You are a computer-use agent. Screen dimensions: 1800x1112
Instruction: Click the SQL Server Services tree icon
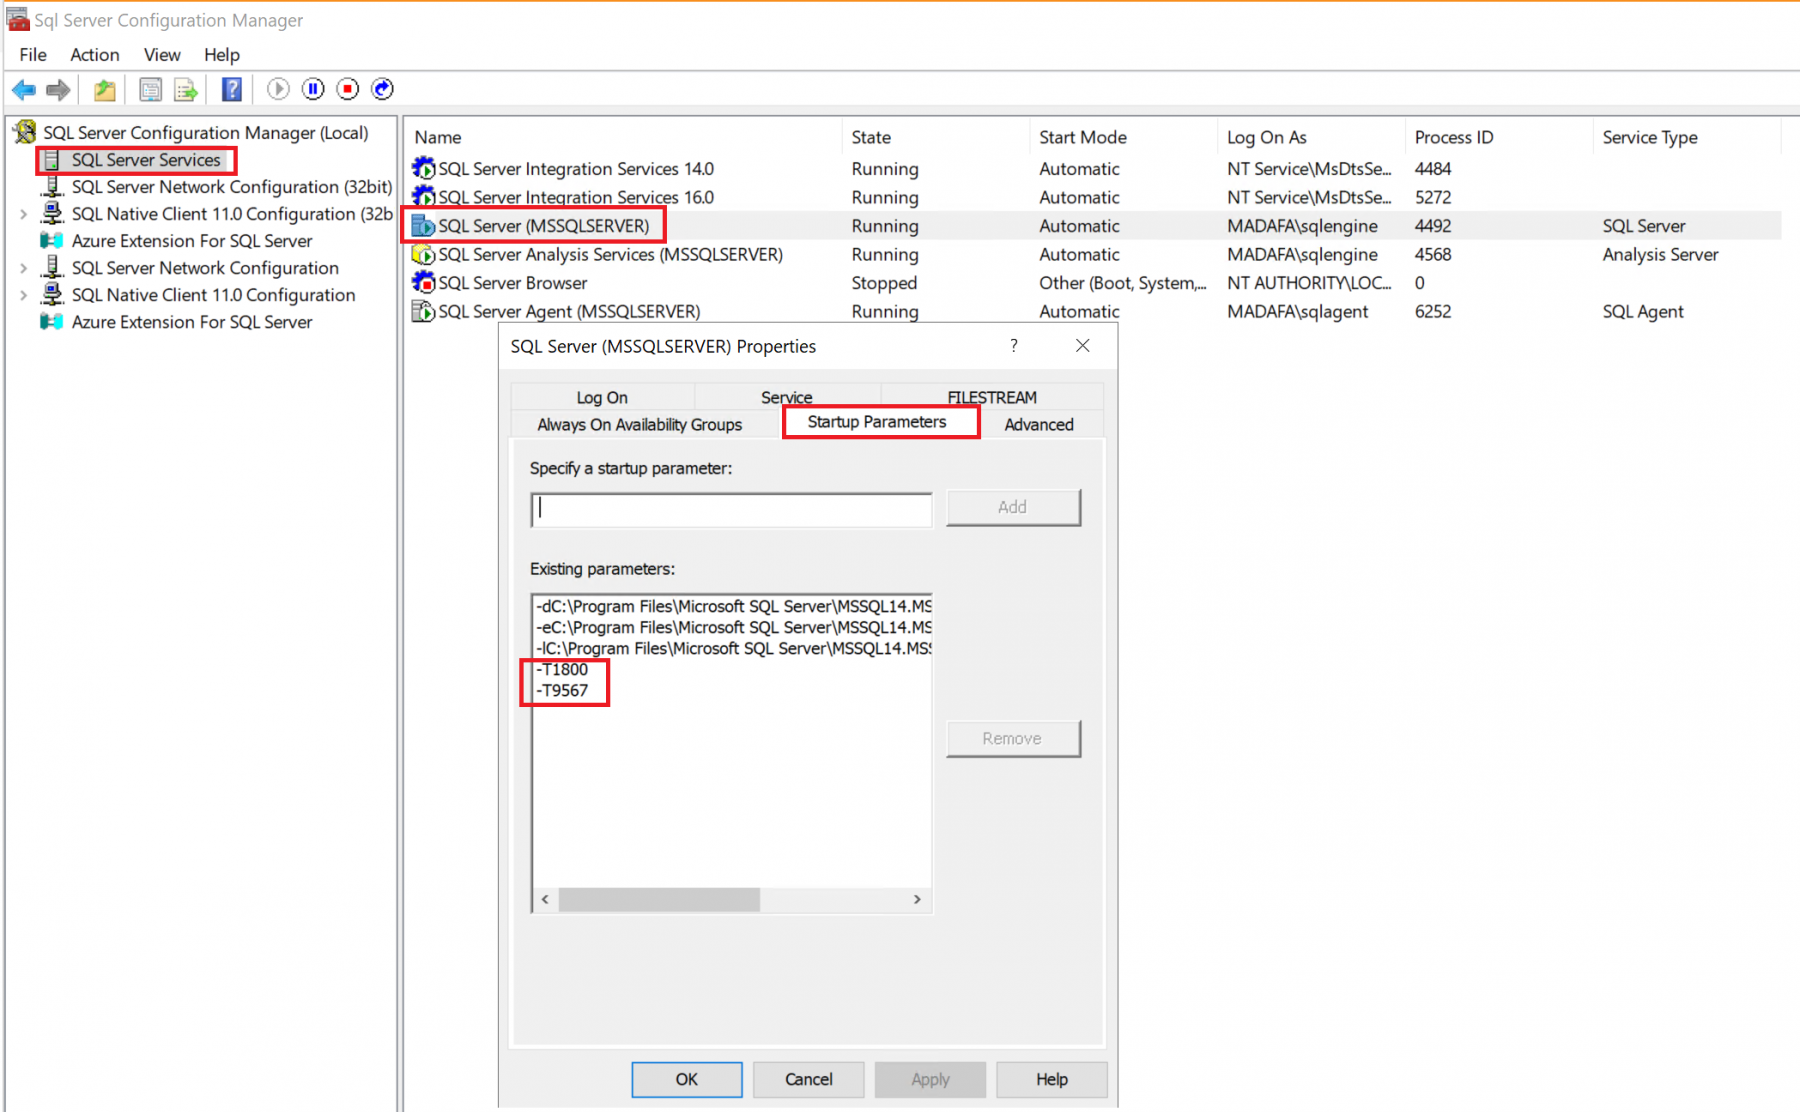pyautogui.click(x=52, y=160)
